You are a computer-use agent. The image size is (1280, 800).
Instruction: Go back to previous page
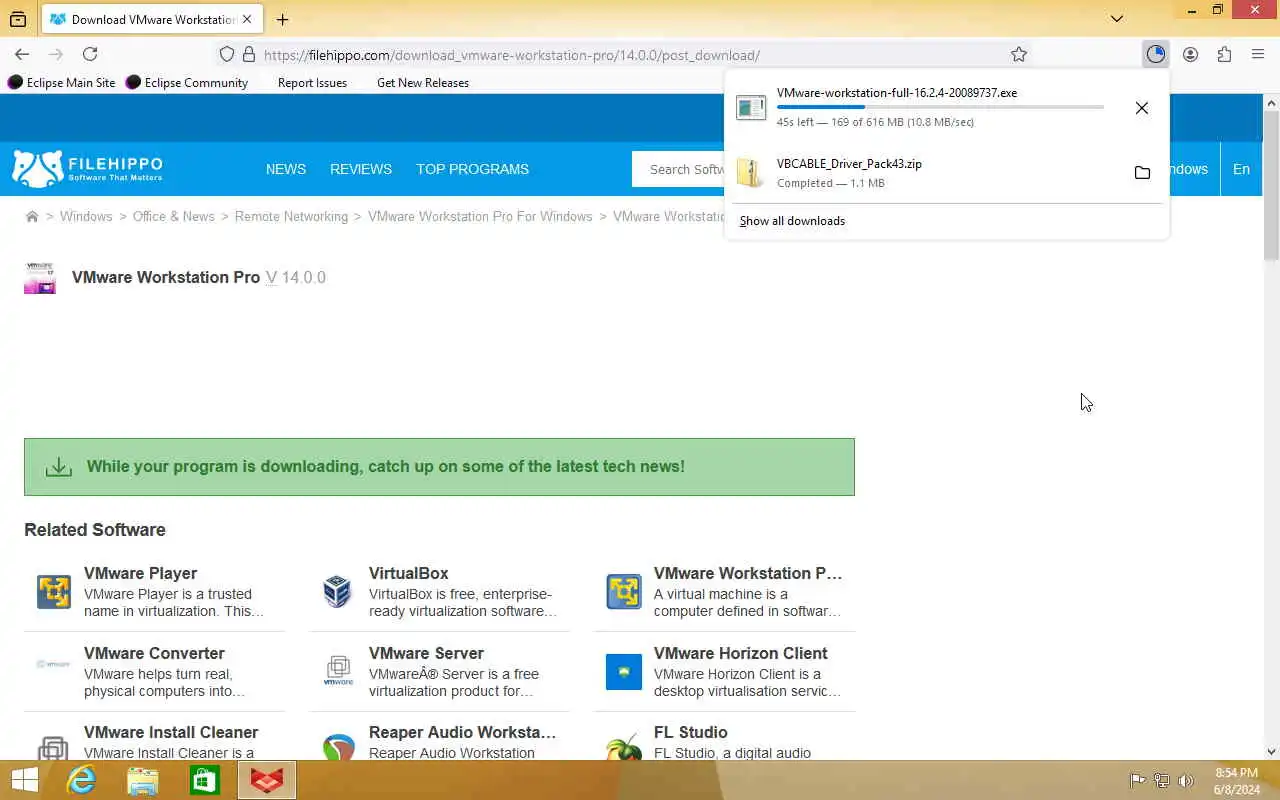pyautogui.click(x=22, y=54)
